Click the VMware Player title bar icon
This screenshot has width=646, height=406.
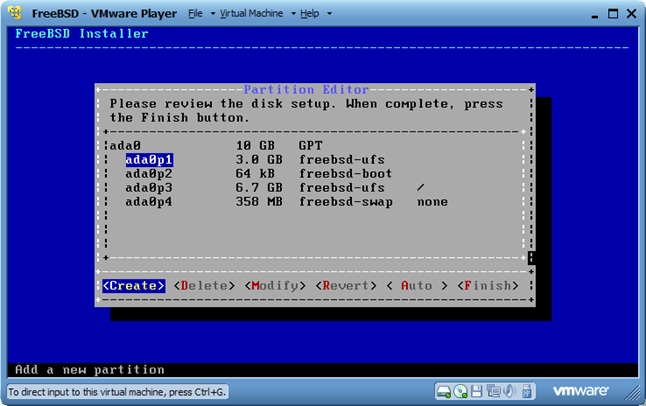click(15, 13)
